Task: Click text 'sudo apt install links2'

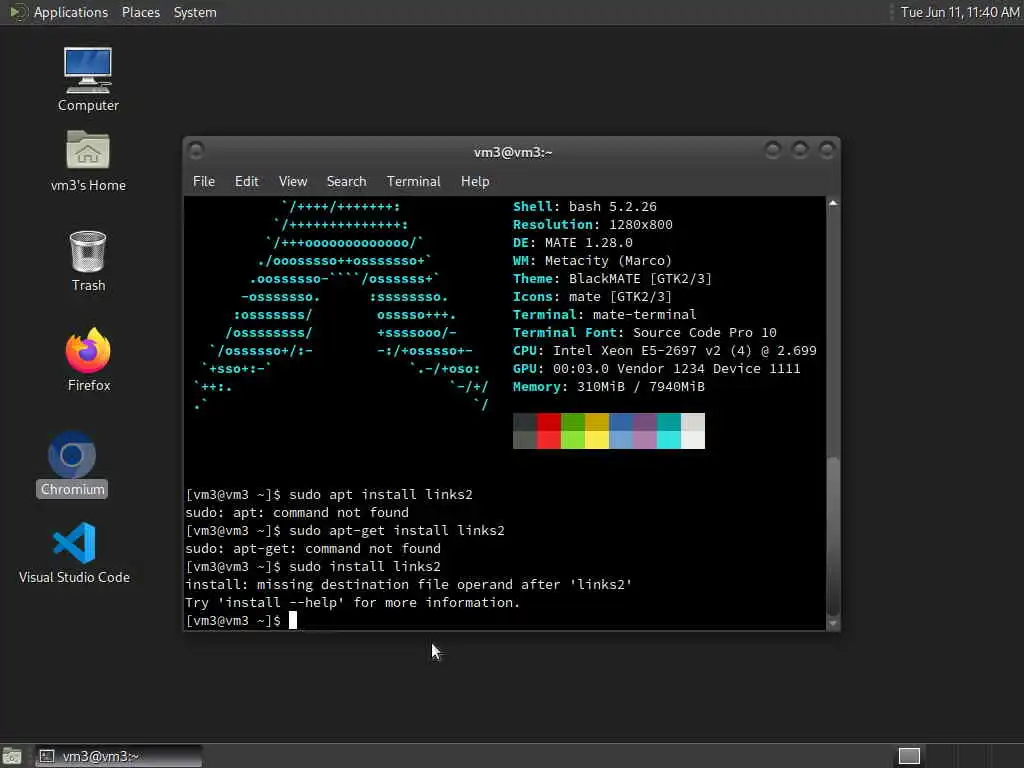Action: point(381,494)
